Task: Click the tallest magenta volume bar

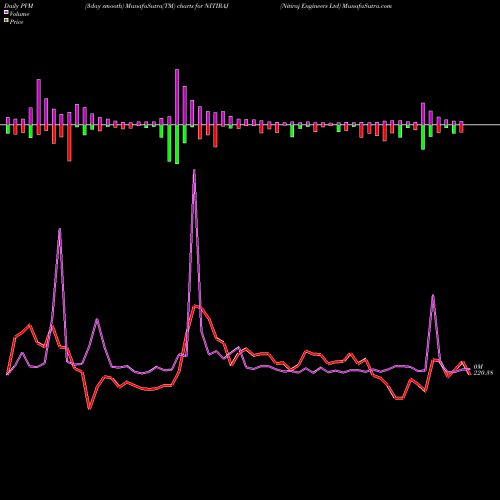Action: (x=177, y=97)
